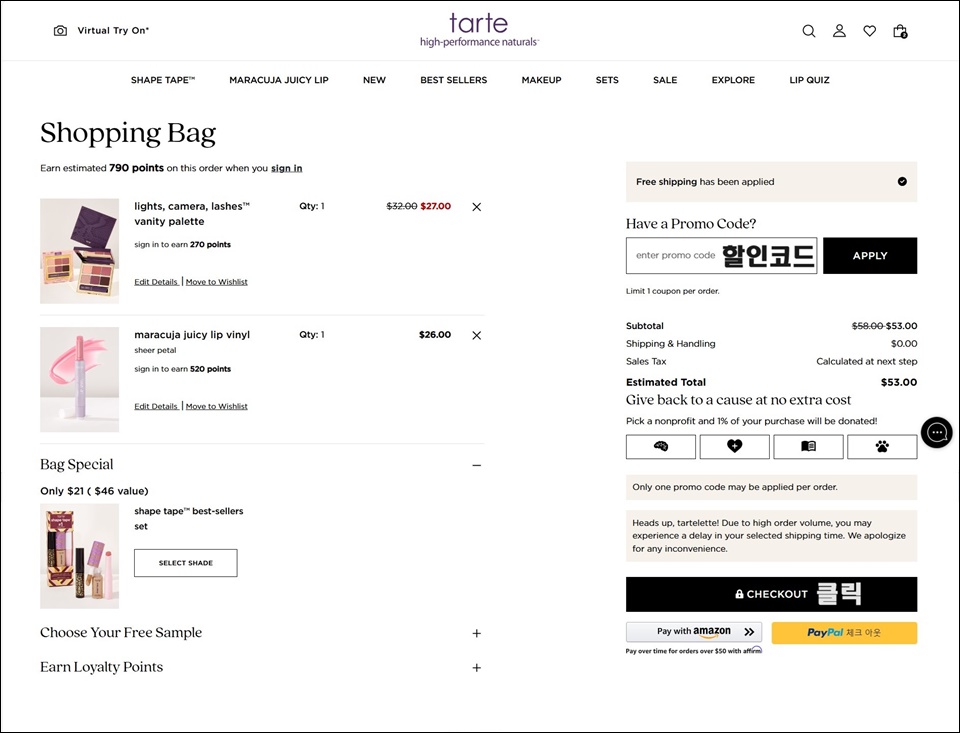The height and width of the screenshot is (733, 960).
Task: Open the wishlist heart icon
Action: 869,31
